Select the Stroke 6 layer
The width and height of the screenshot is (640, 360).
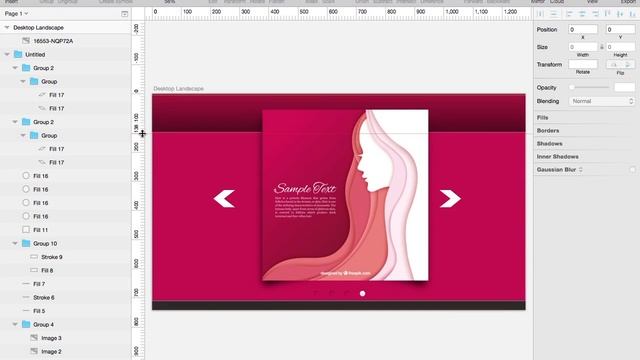[x=65, y=298]
